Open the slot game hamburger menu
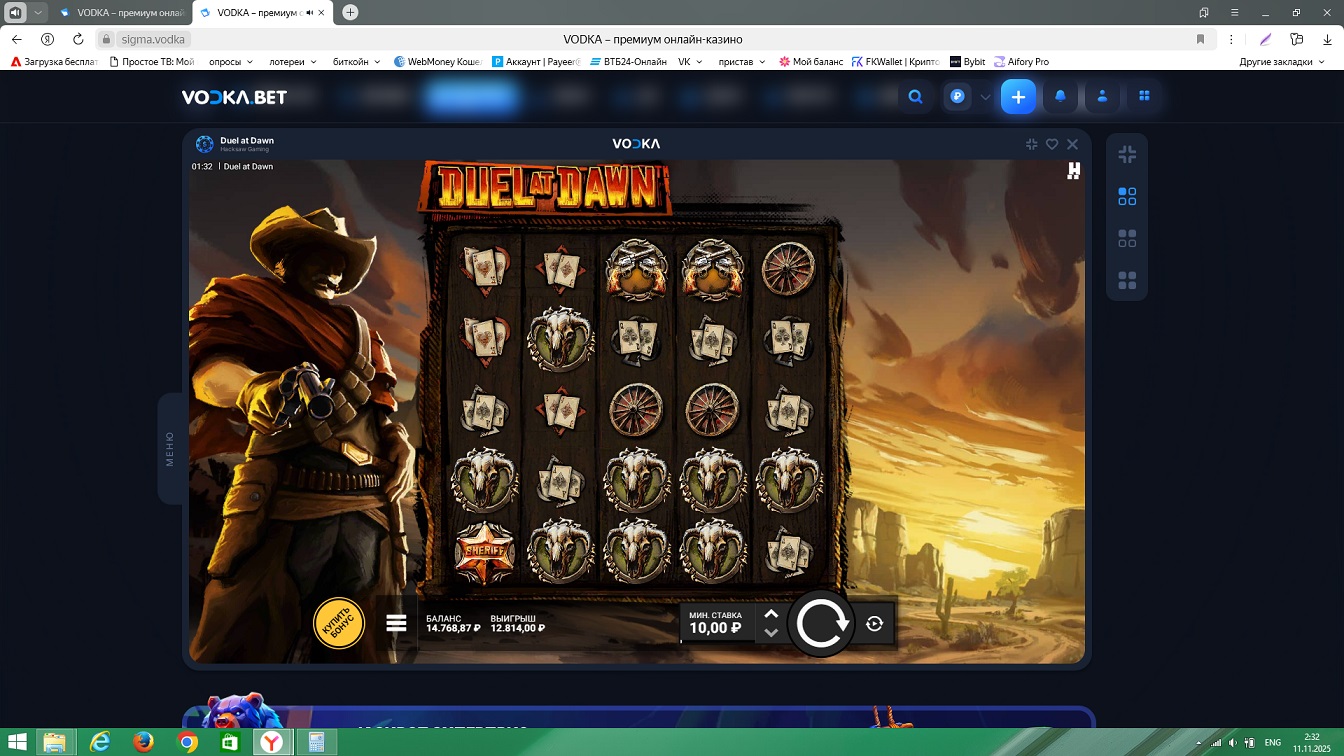1344x756 pixels. click(396, 623)
